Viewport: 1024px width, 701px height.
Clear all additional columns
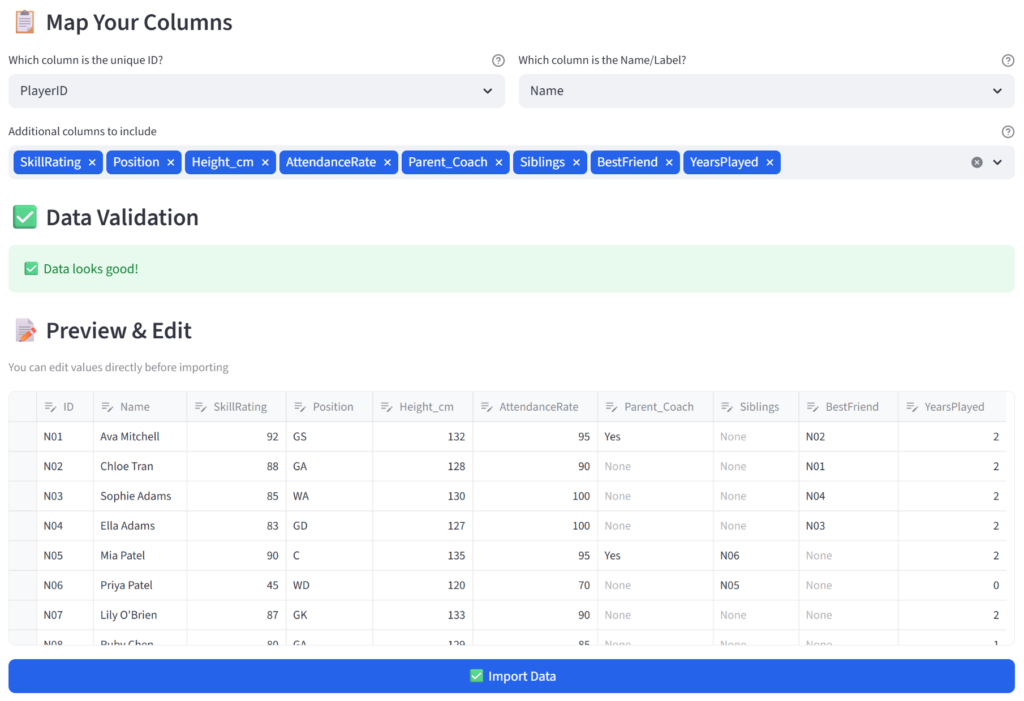(x=977, y=162)
